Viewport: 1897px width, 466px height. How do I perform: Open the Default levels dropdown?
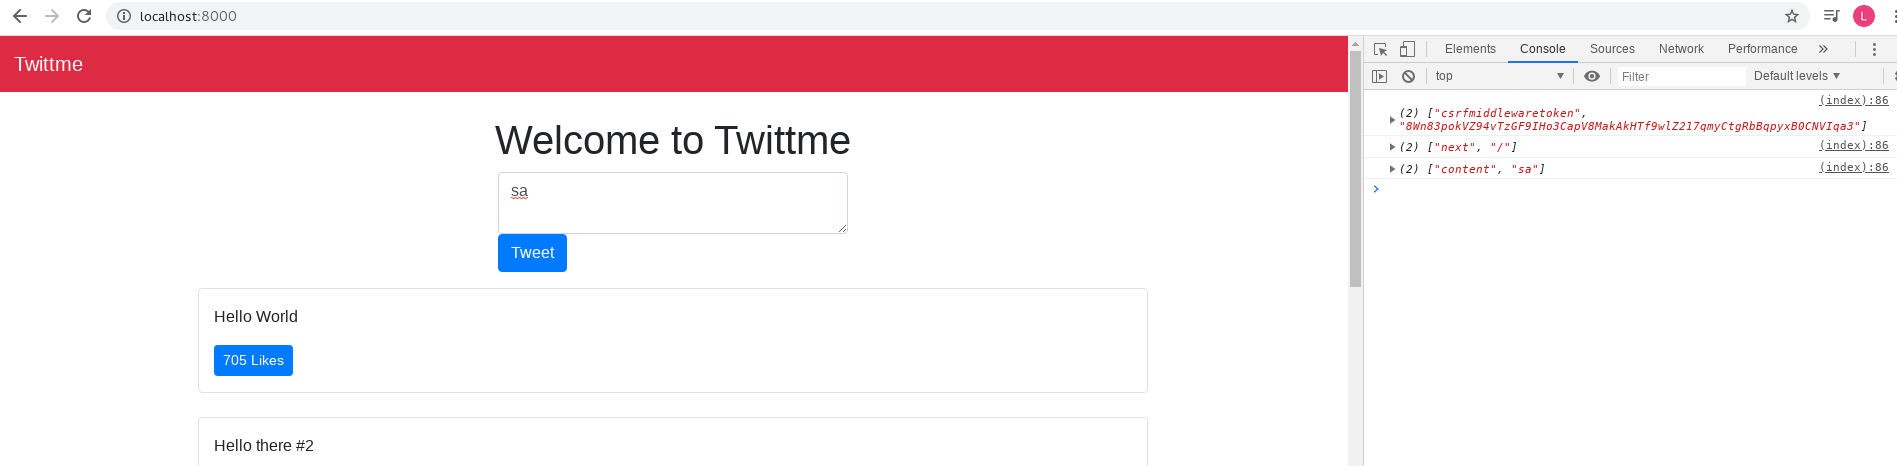pyautogui.click(x=1796, y=76)
